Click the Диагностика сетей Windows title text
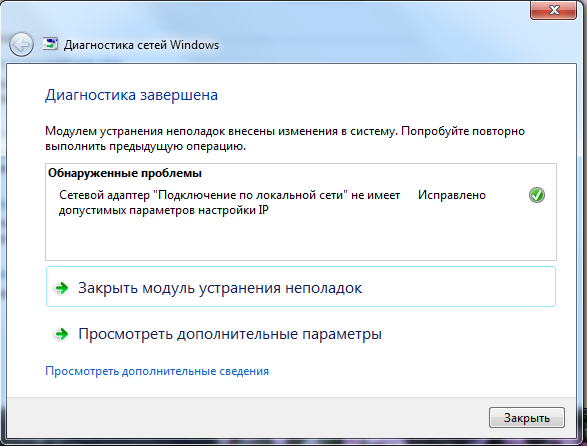Screen dimensions: 587x446 (x=141, y=45)
